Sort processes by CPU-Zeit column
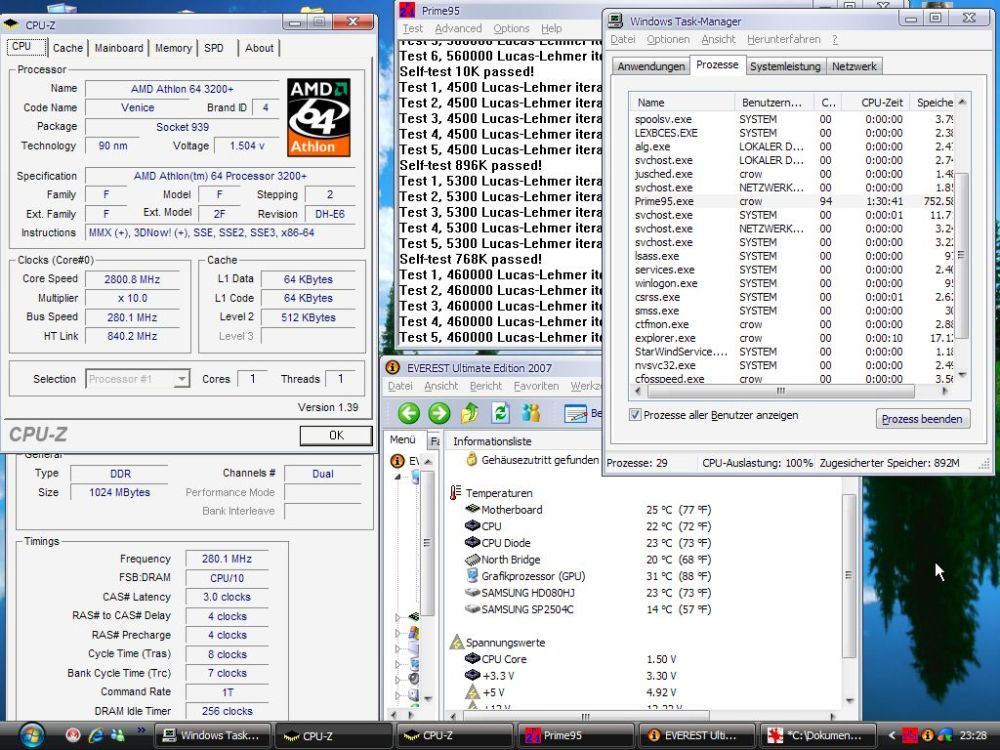The width and height of the screenshot is (1000, 750). click(x=876, y=102)
